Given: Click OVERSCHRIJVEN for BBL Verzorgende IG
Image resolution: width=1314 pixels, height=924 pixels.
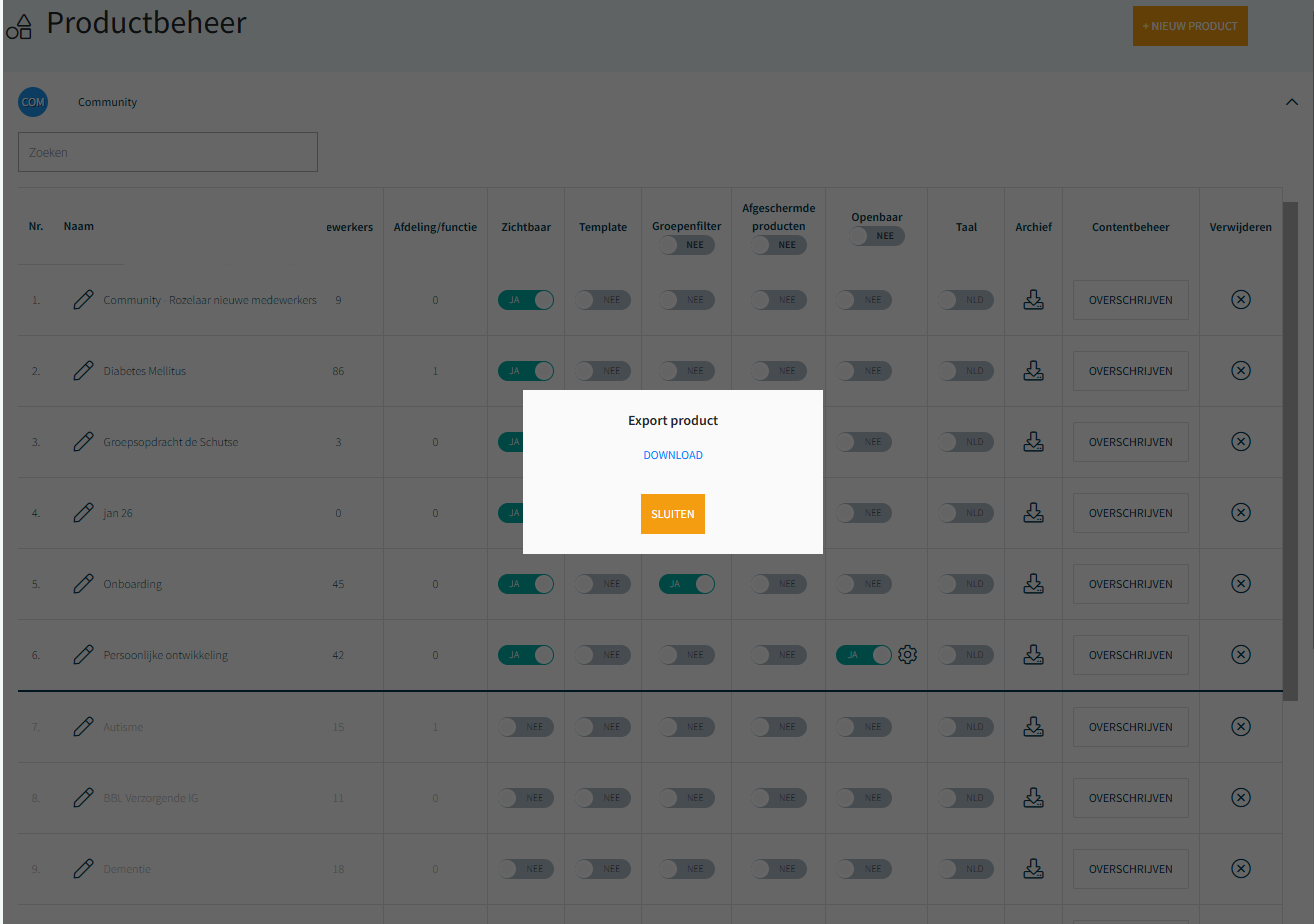Looking at the screenshot, I should tap(1130, 798).
